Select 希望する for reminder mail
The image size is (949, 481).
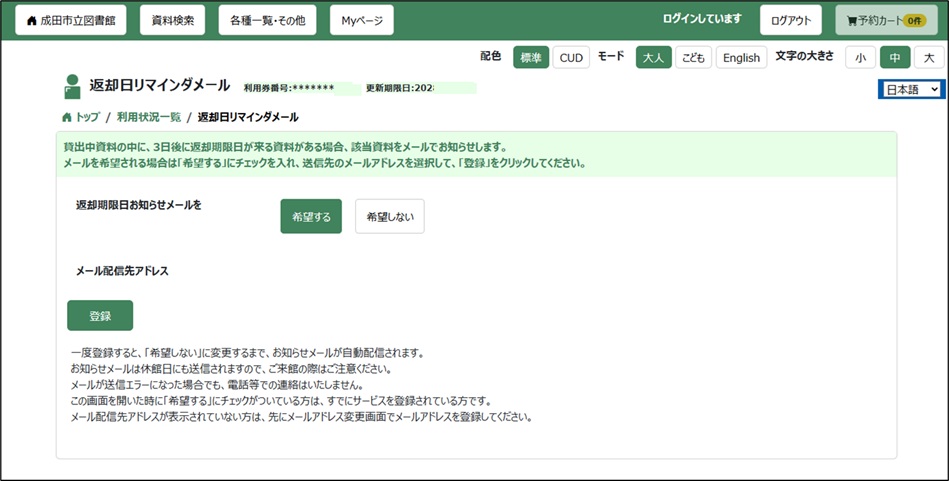311,216
